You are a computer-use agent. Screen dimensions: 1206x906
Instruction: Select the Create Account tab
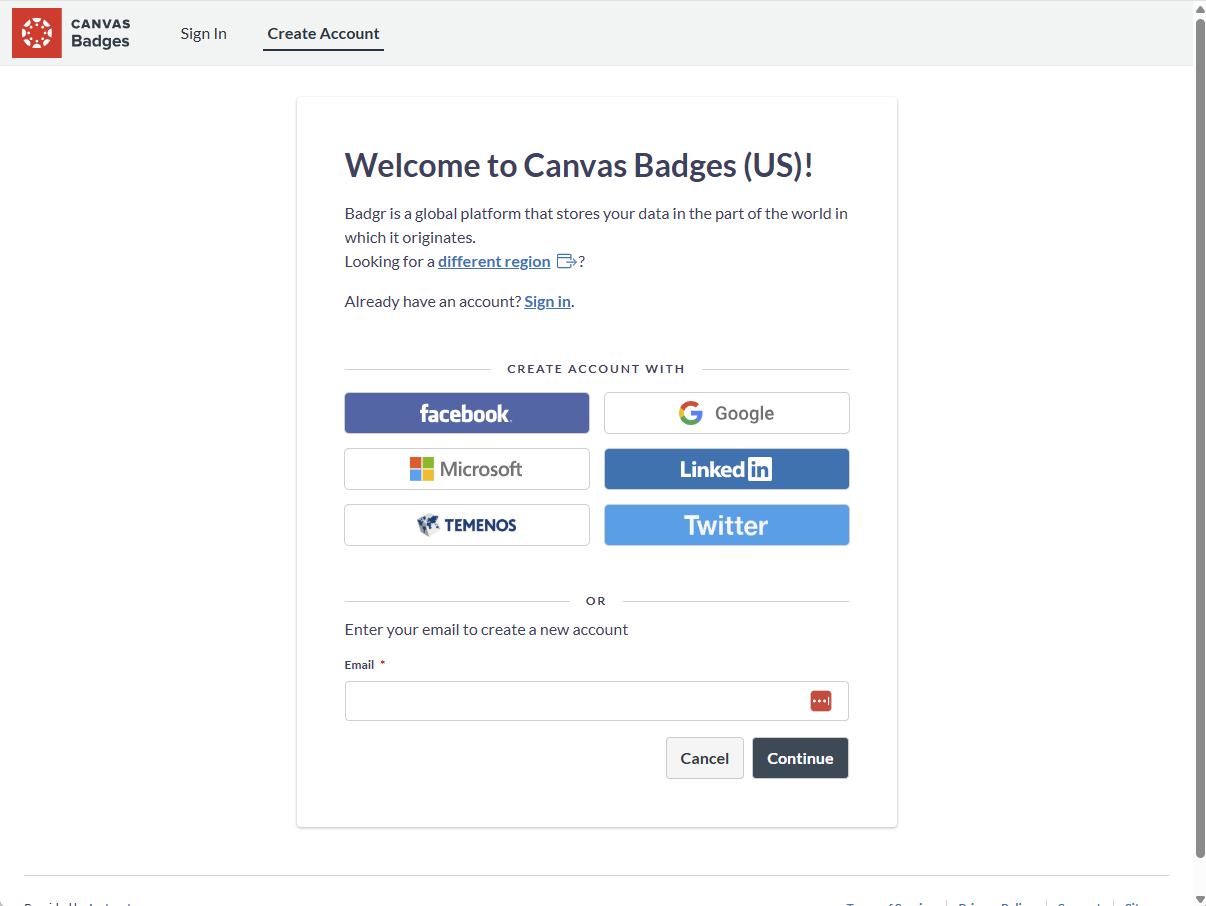pos(323,33)
